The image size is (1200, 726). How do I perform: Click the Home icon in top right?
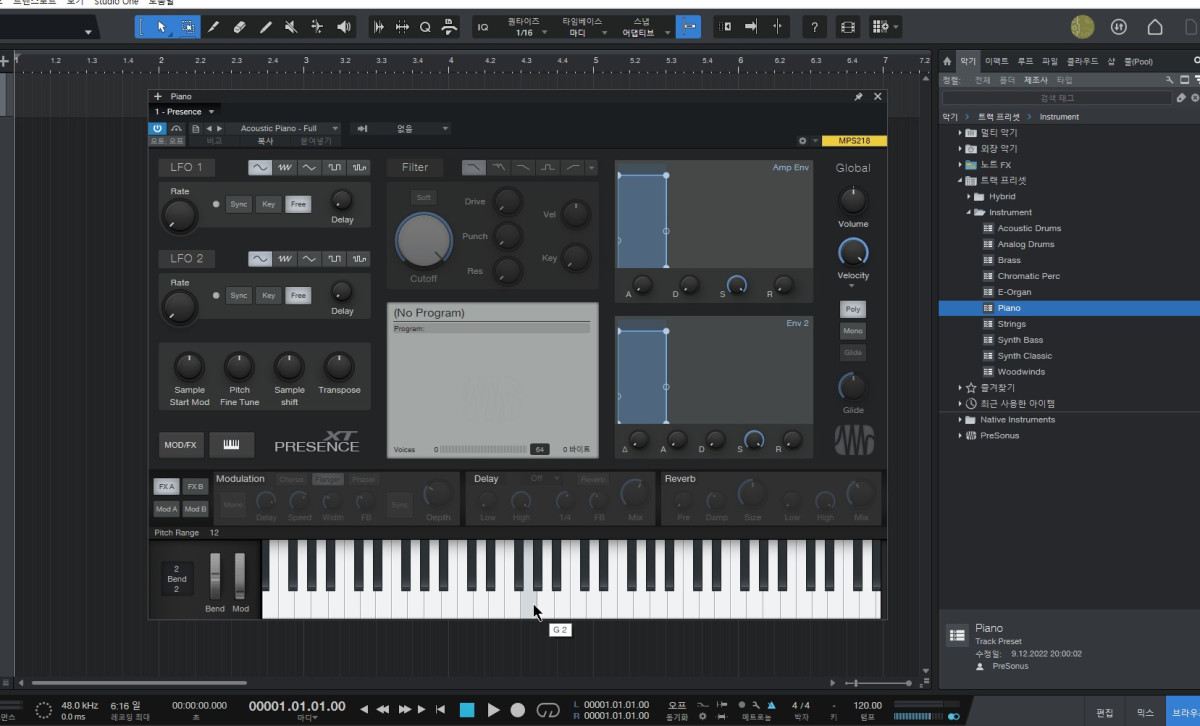click(1155, 27)
